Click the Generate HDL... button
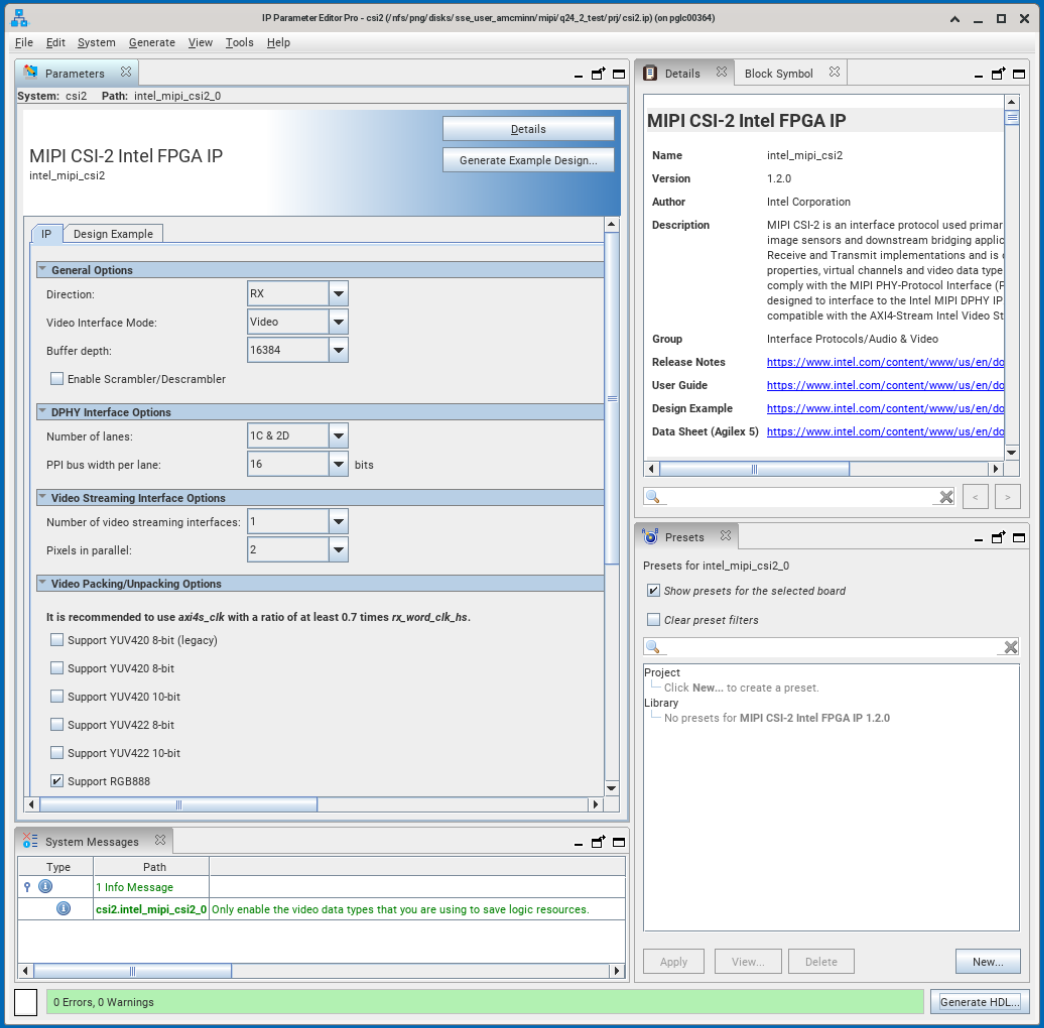The width and height of the screenshot is (1044, 1028). click(x=978, y=1002)
